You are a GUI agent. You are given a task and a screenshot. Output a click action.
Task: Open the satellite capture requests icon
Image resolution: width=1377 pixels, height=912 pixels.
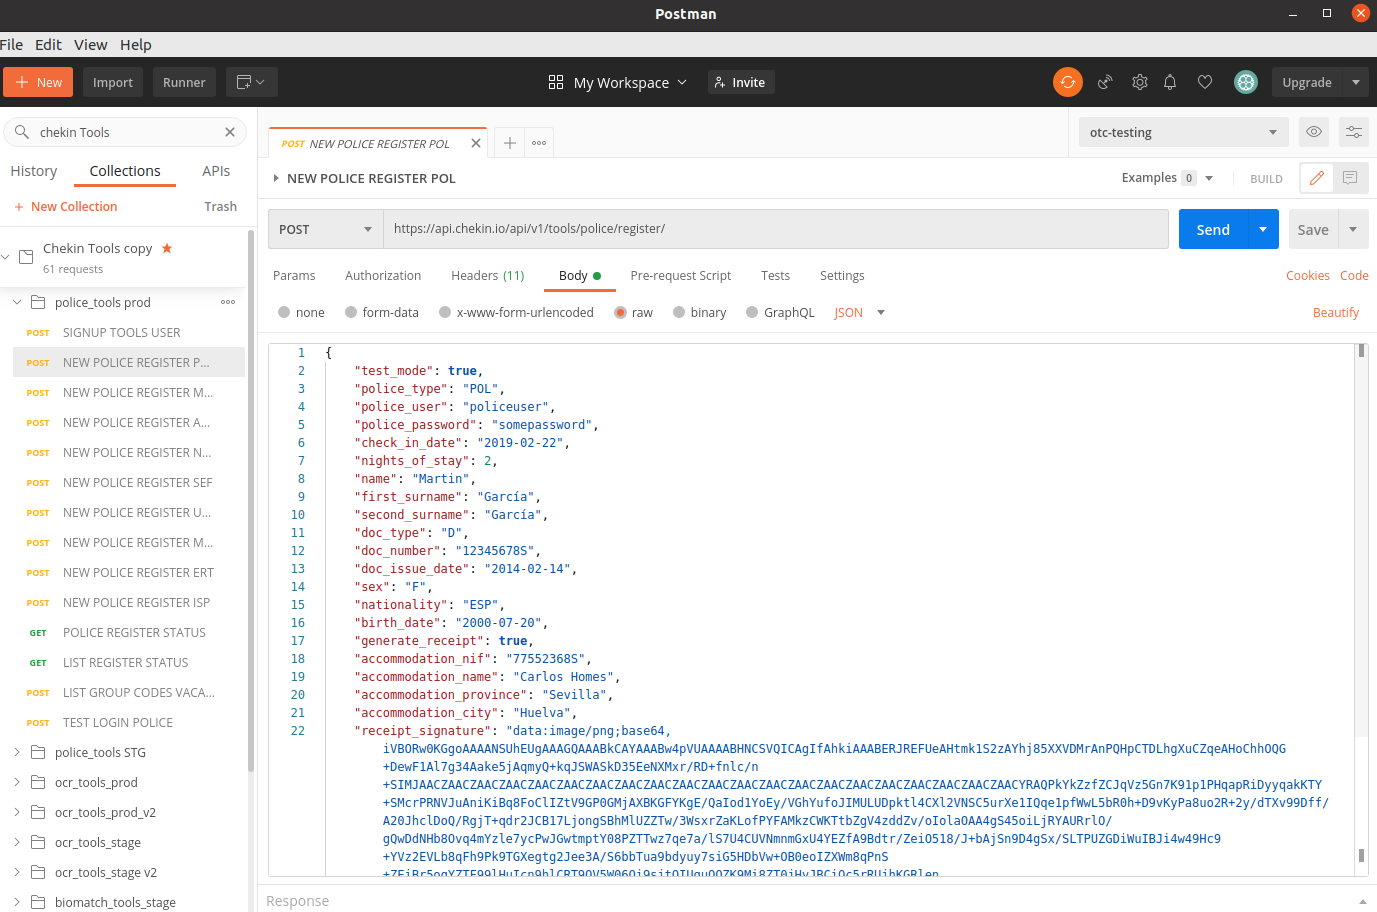tap(1105, 82)
